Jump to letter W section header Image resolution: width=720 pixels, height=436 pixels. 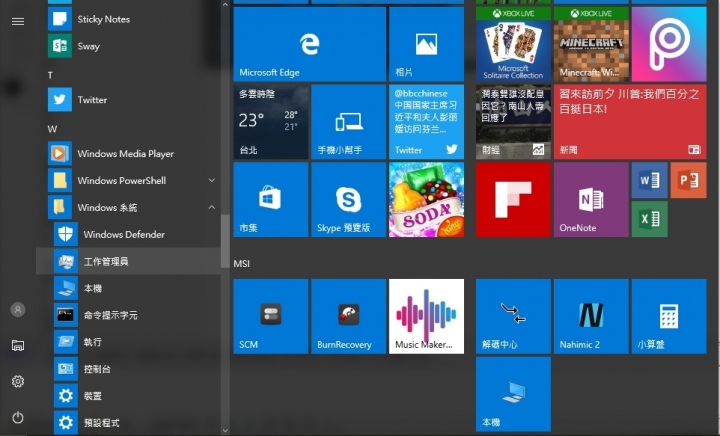[x=52, y=129]
